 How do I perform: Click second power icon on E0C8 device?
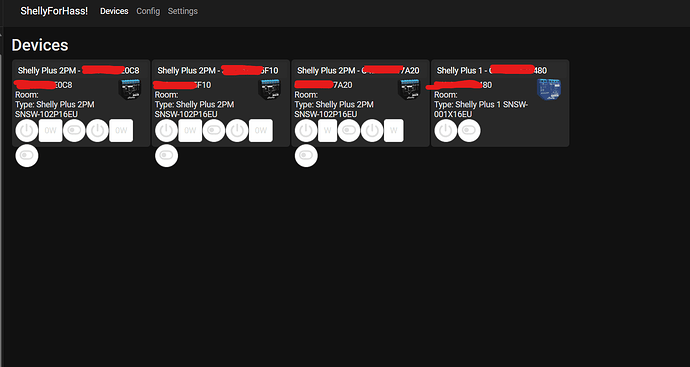point(97,131)
